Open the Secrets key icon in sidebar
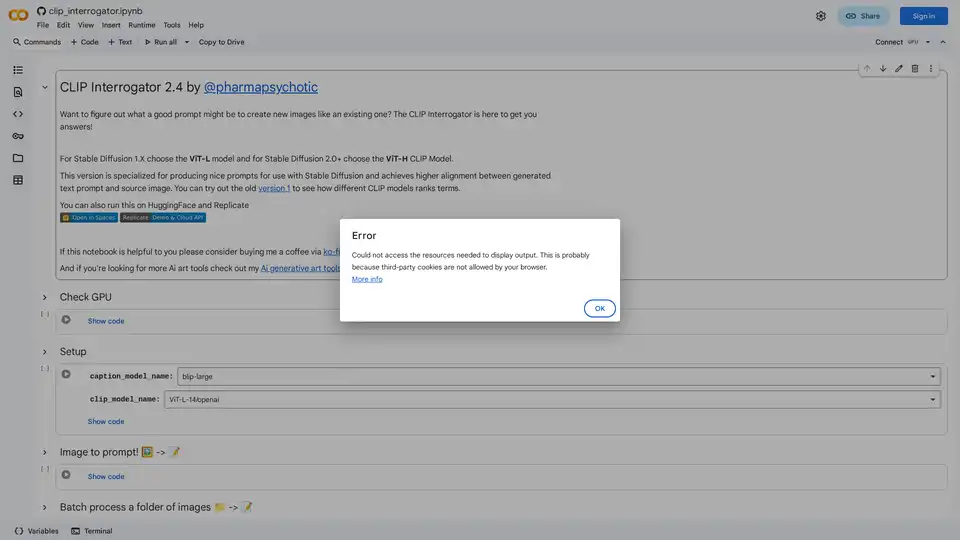 18,136
